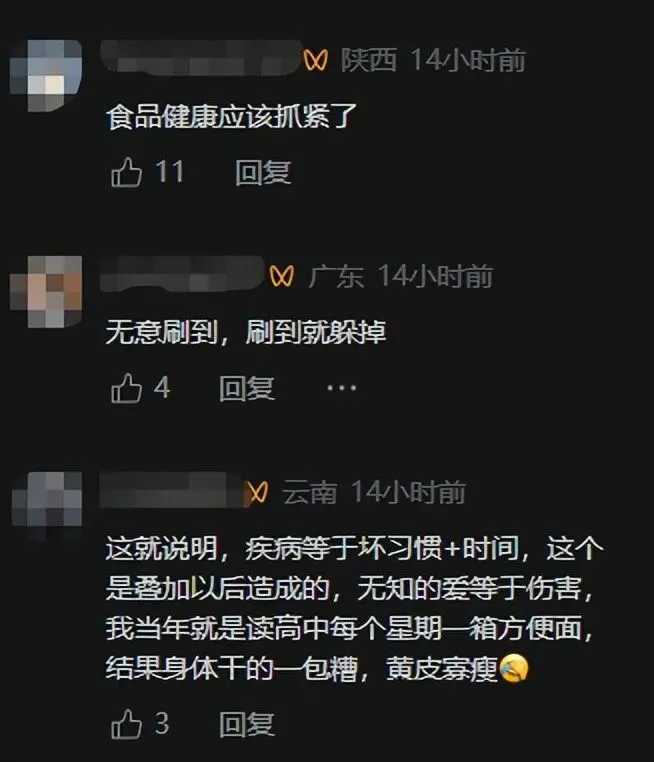
Task: Open the blurred username of the Yunnan commenter
Action: pyautogui.click(x=173, y=489)
